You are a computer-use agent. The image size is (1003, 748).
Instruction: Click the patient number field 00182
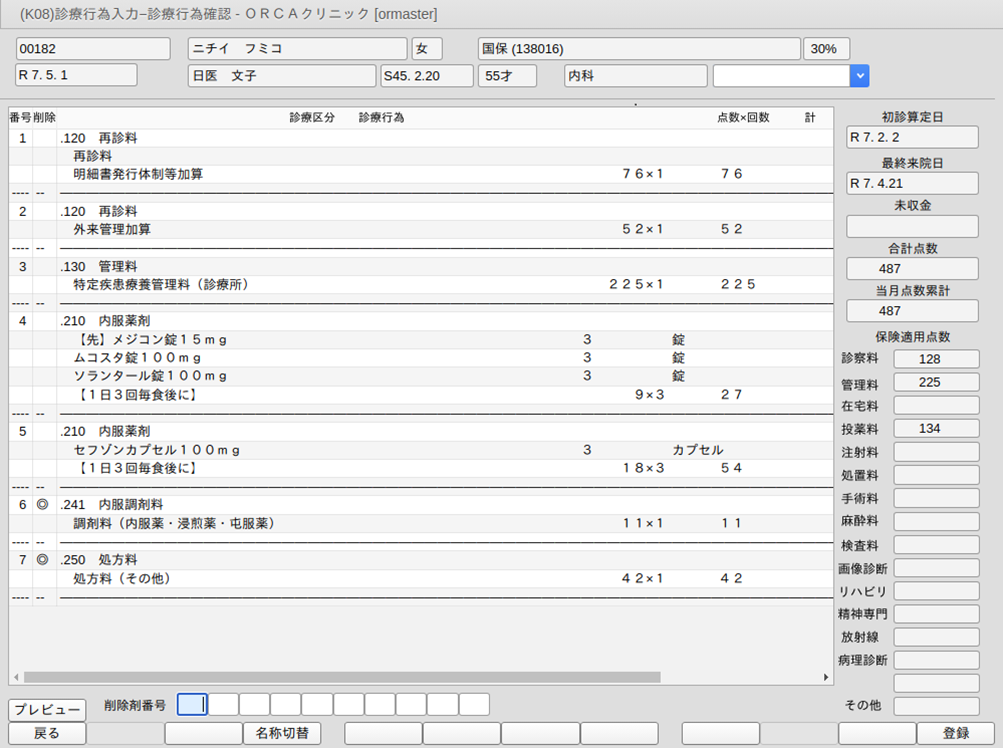click(x=78, y=49)
